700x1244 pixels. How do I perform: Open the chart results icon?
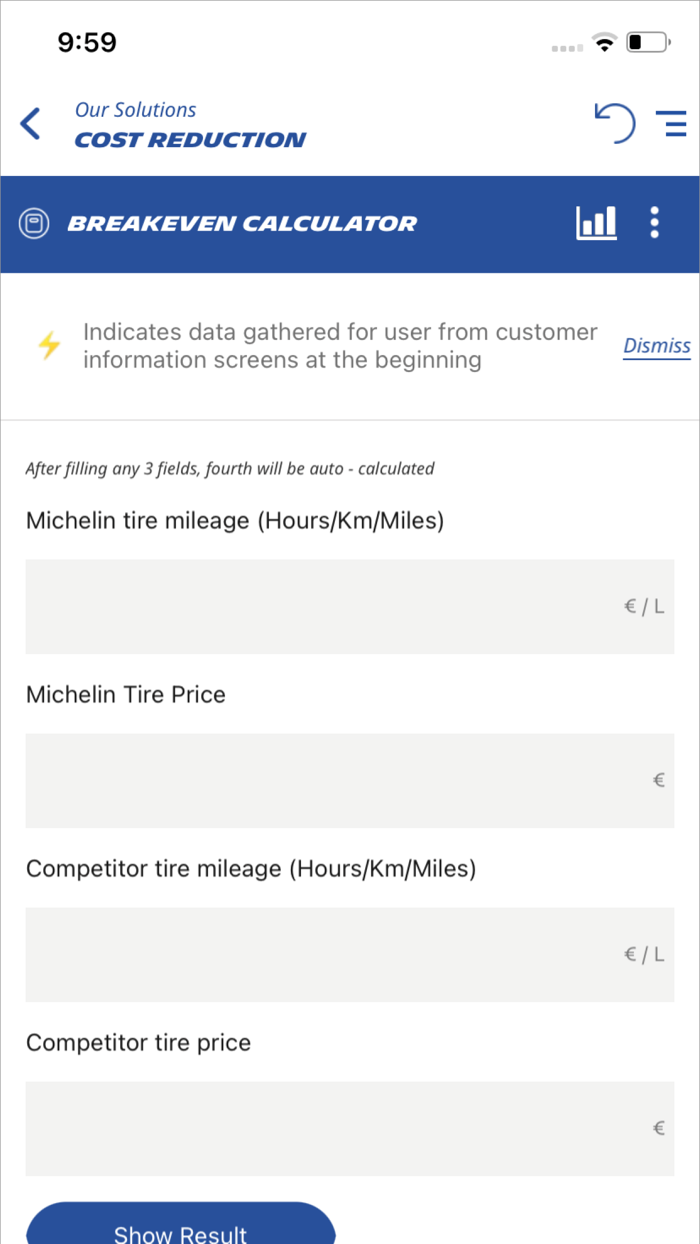click(x=596, y=222)
